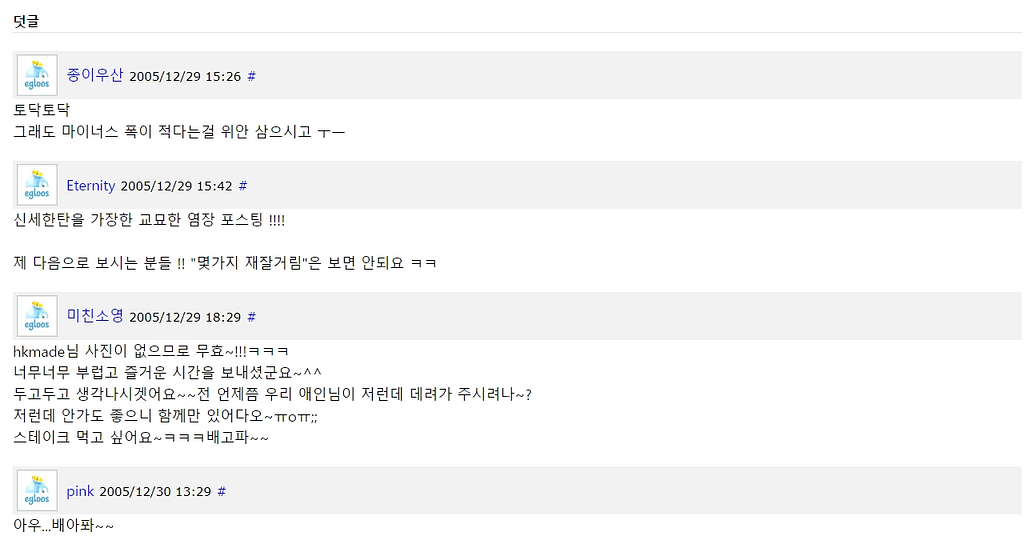Click the 덧글 comments heading
The image size is (1024, 536).
[x=26, y=21]
